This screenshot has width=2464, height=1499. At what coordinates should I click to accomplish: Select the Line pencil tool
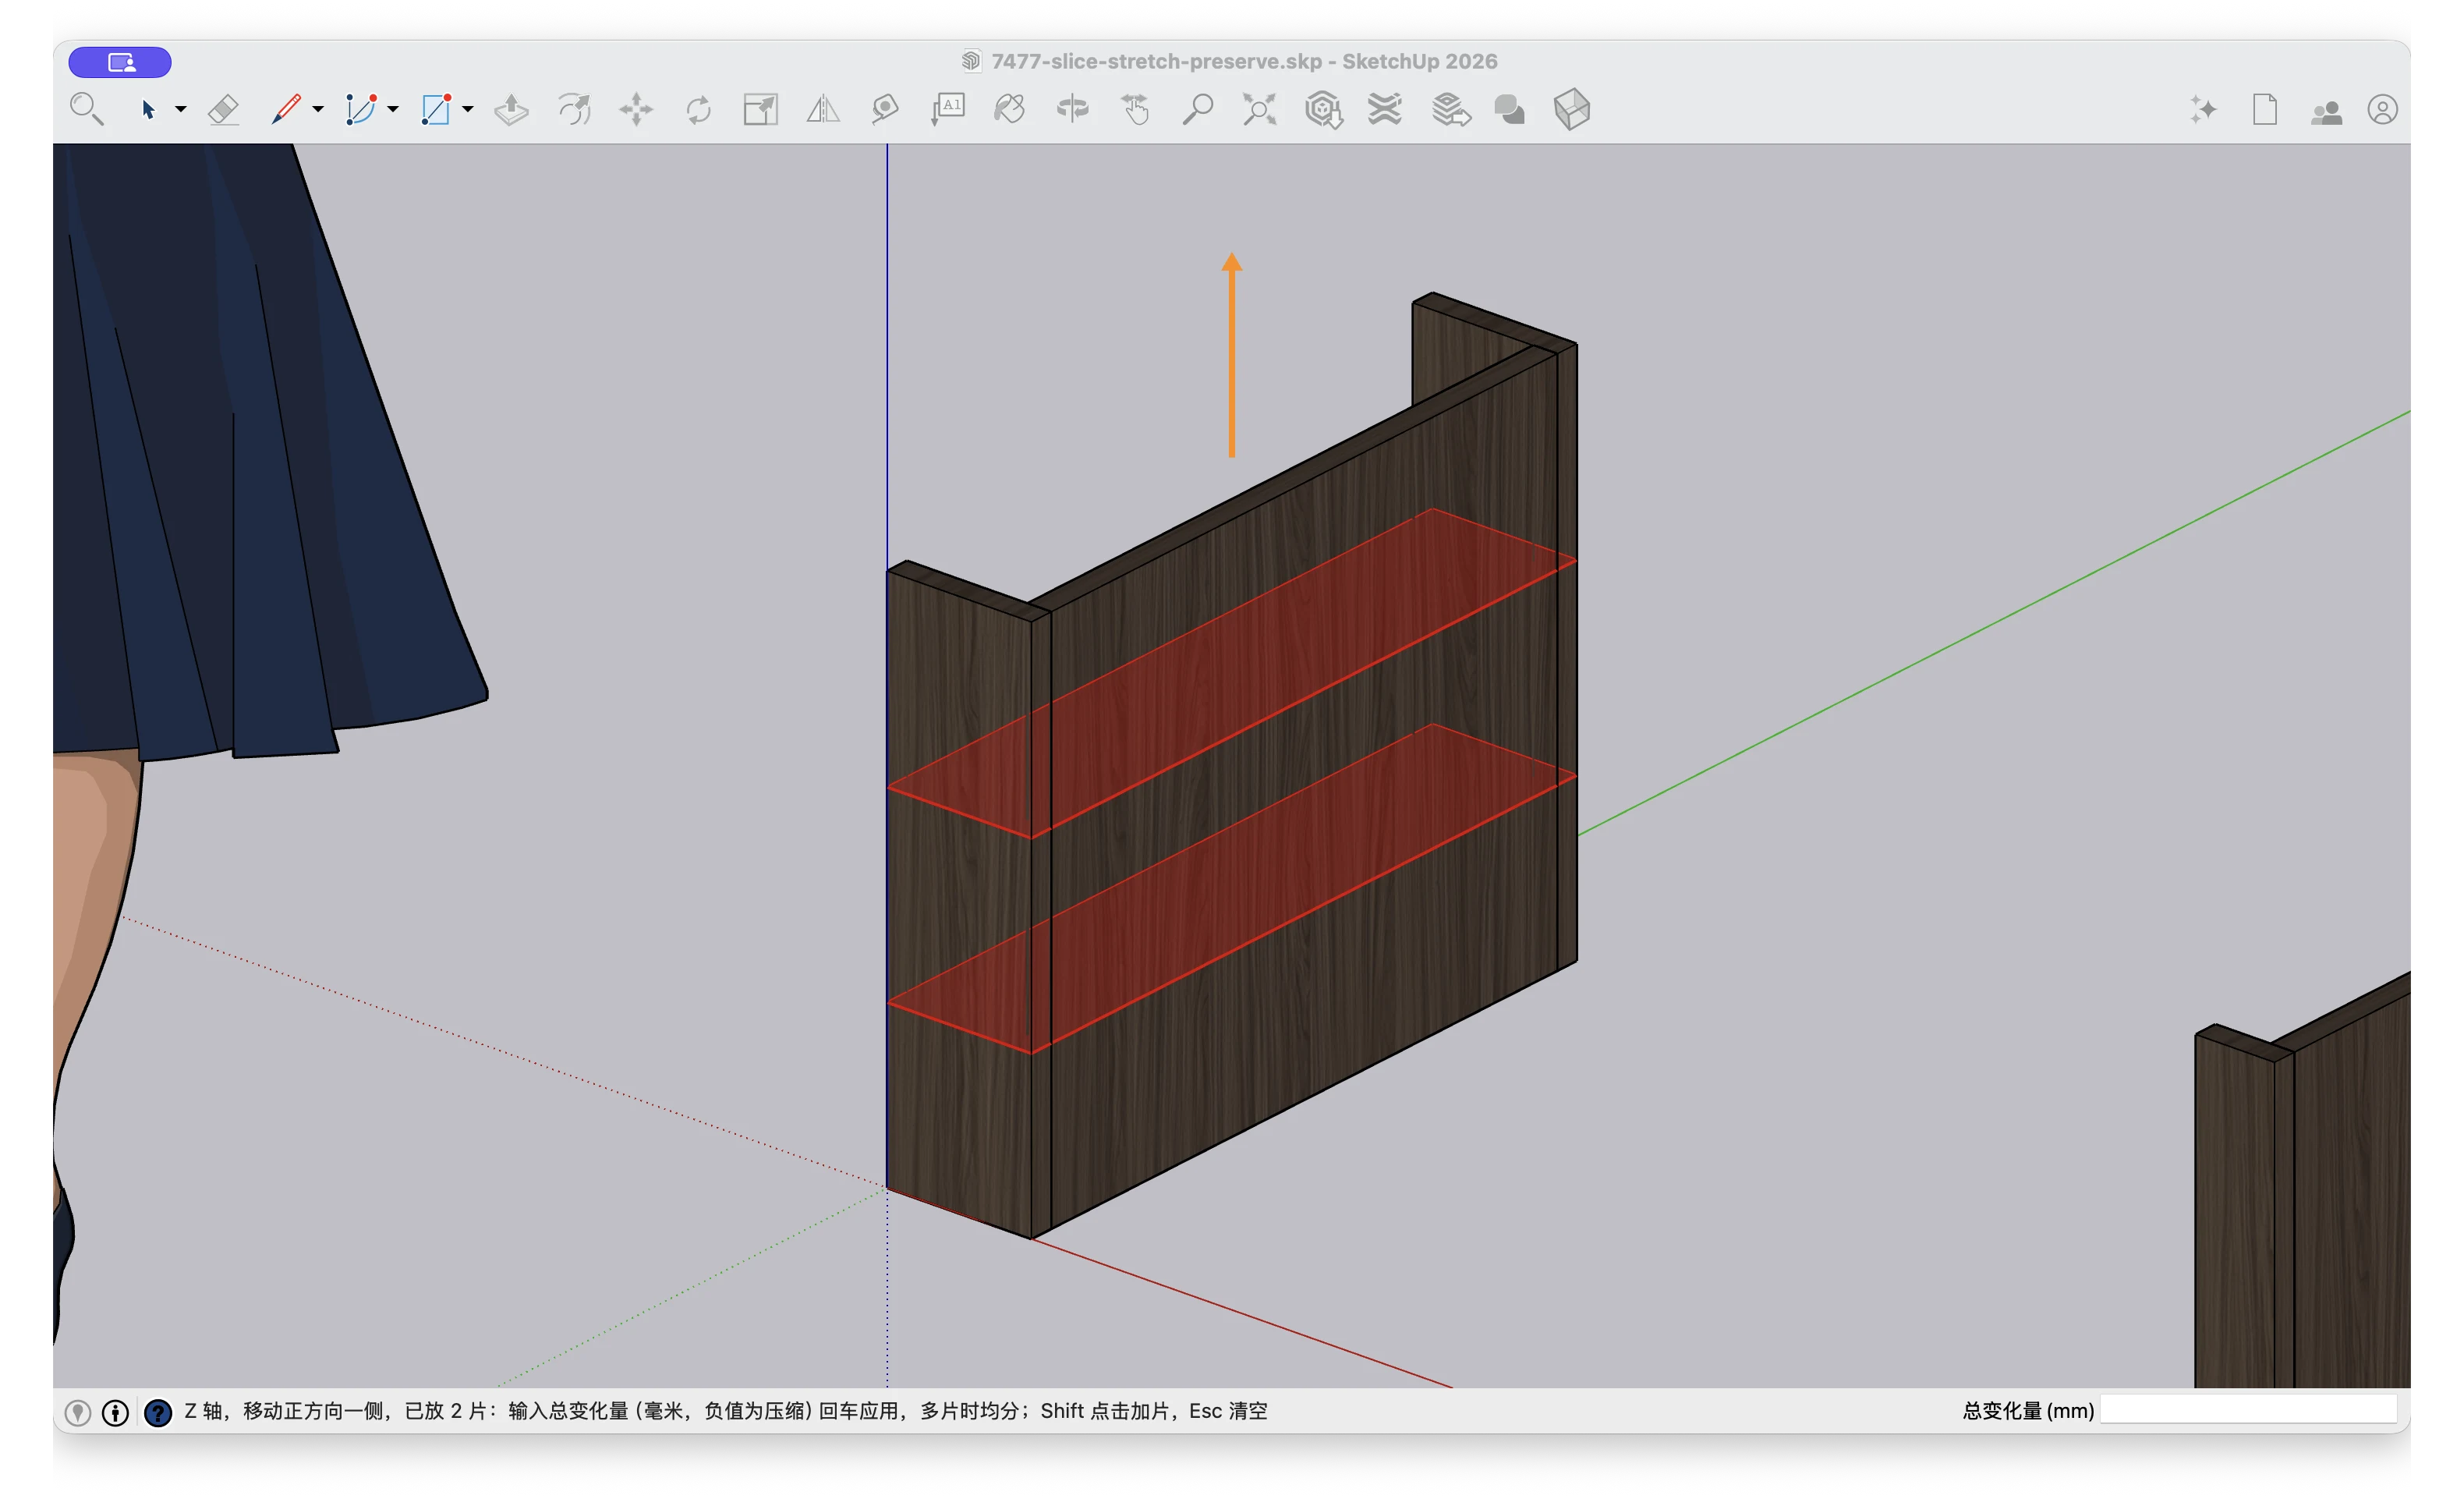pyautogui.click(x=286, y=109)
